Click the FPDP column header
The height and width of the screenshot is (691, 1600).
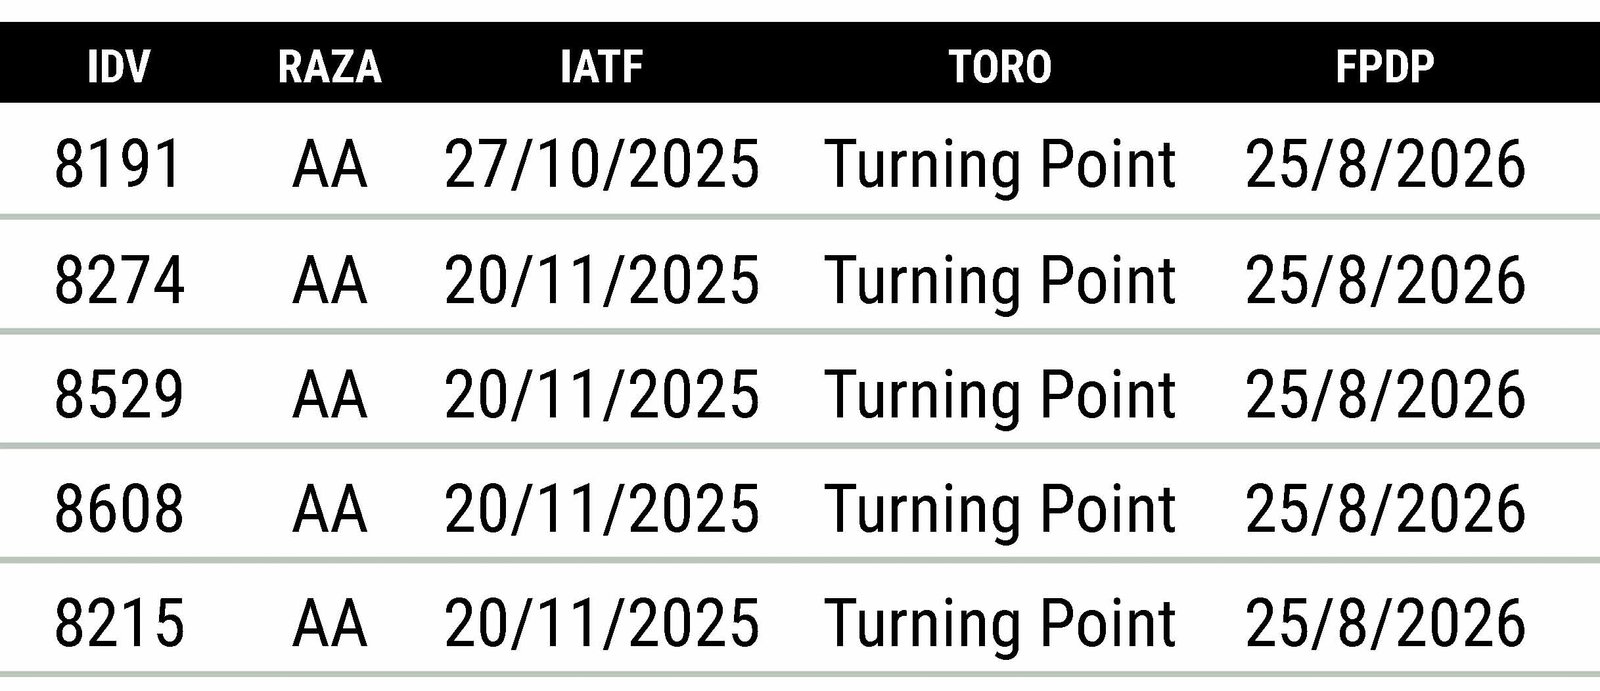pyautogui.click(x=1385, y=67)
